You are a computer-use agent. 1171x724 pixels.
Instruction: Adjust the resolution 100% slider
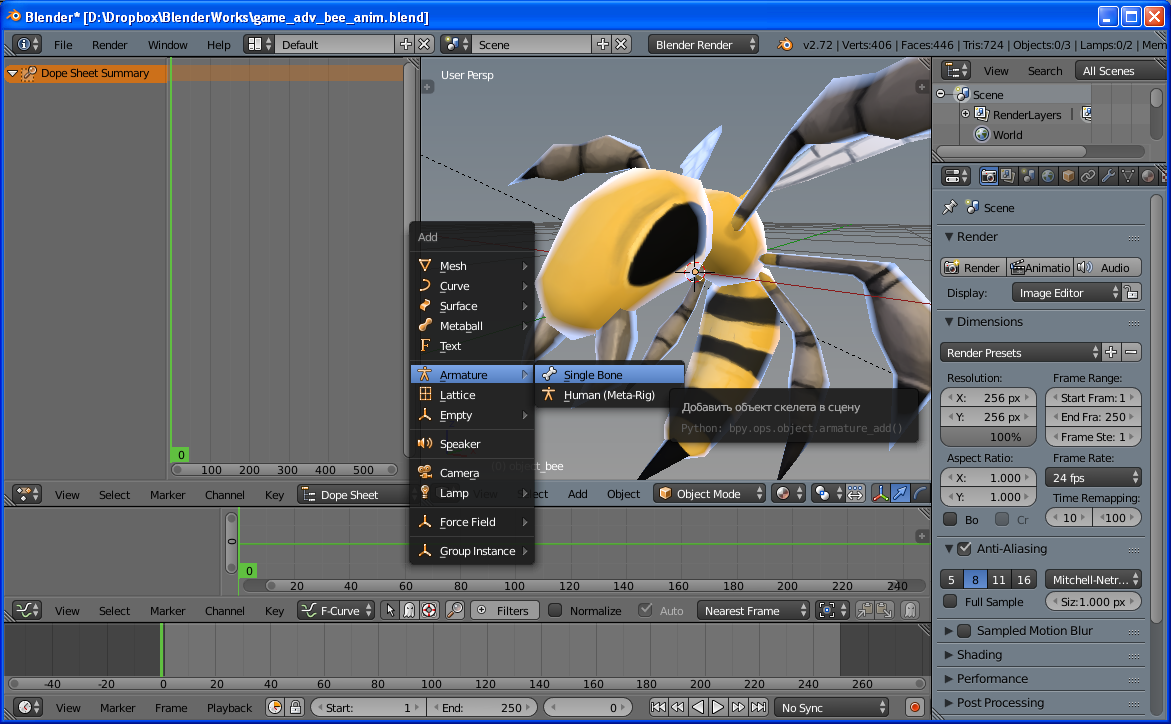(988, 436)
